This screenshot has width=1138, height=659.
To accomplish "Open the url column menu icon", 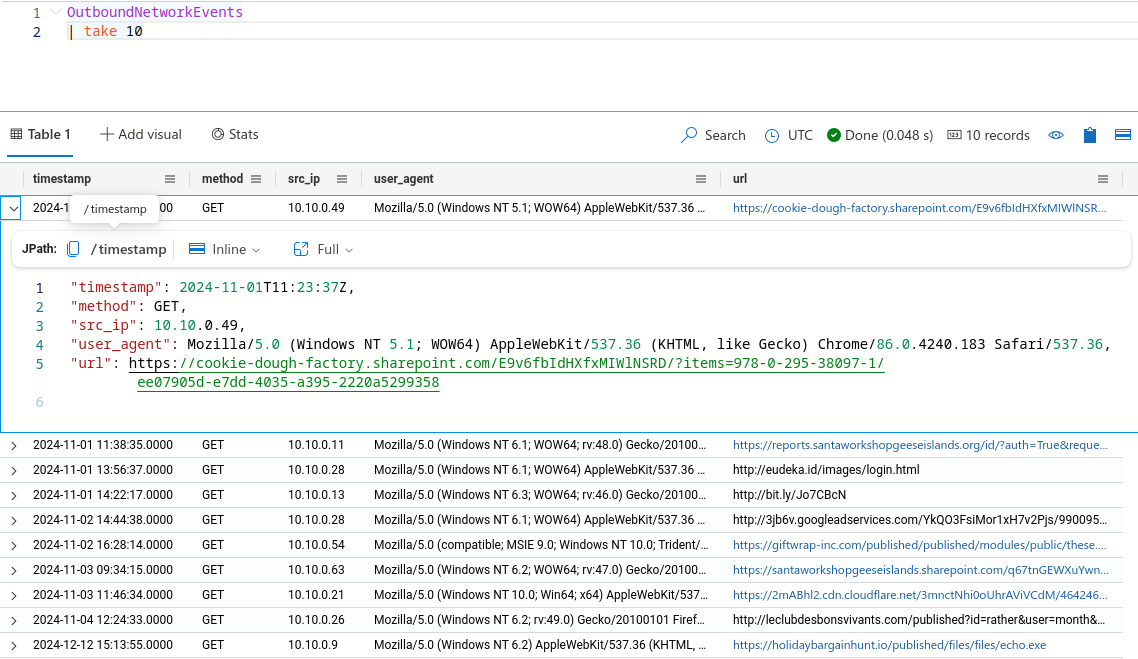I will point(1103,179).
